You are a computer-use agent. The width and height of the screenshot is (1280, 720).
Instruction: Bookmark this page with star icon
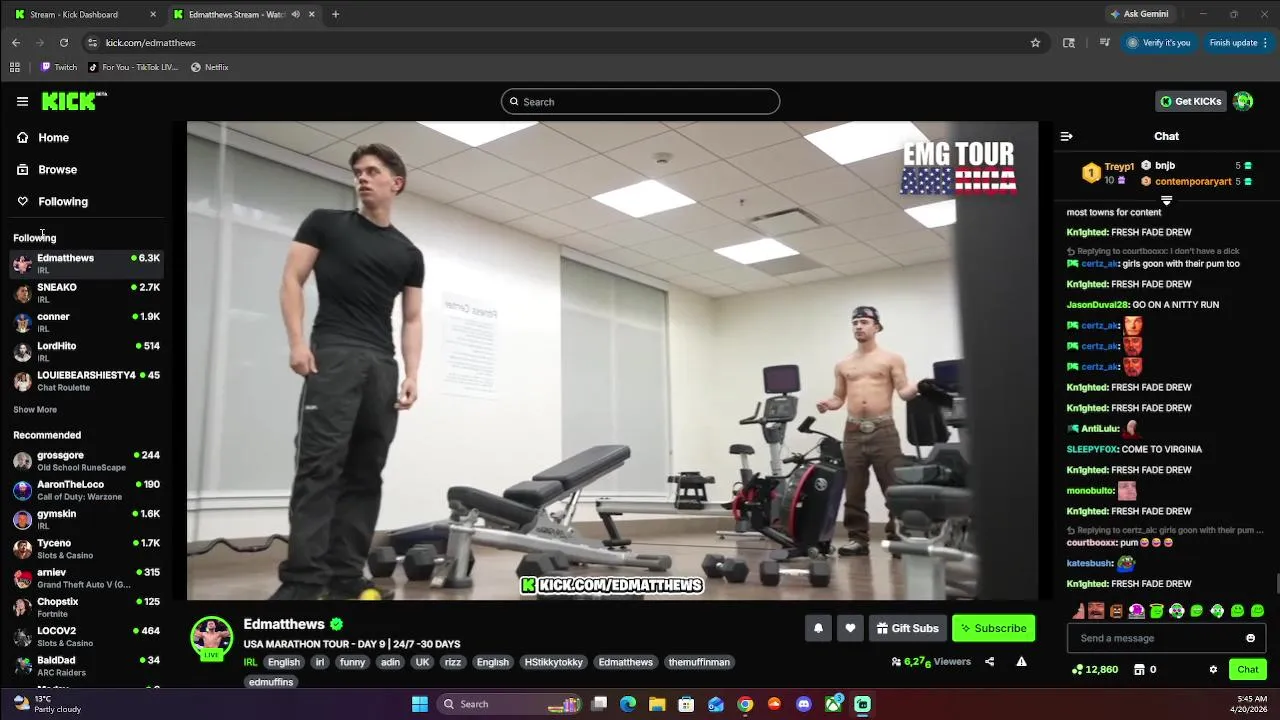tap(1035, 43)
